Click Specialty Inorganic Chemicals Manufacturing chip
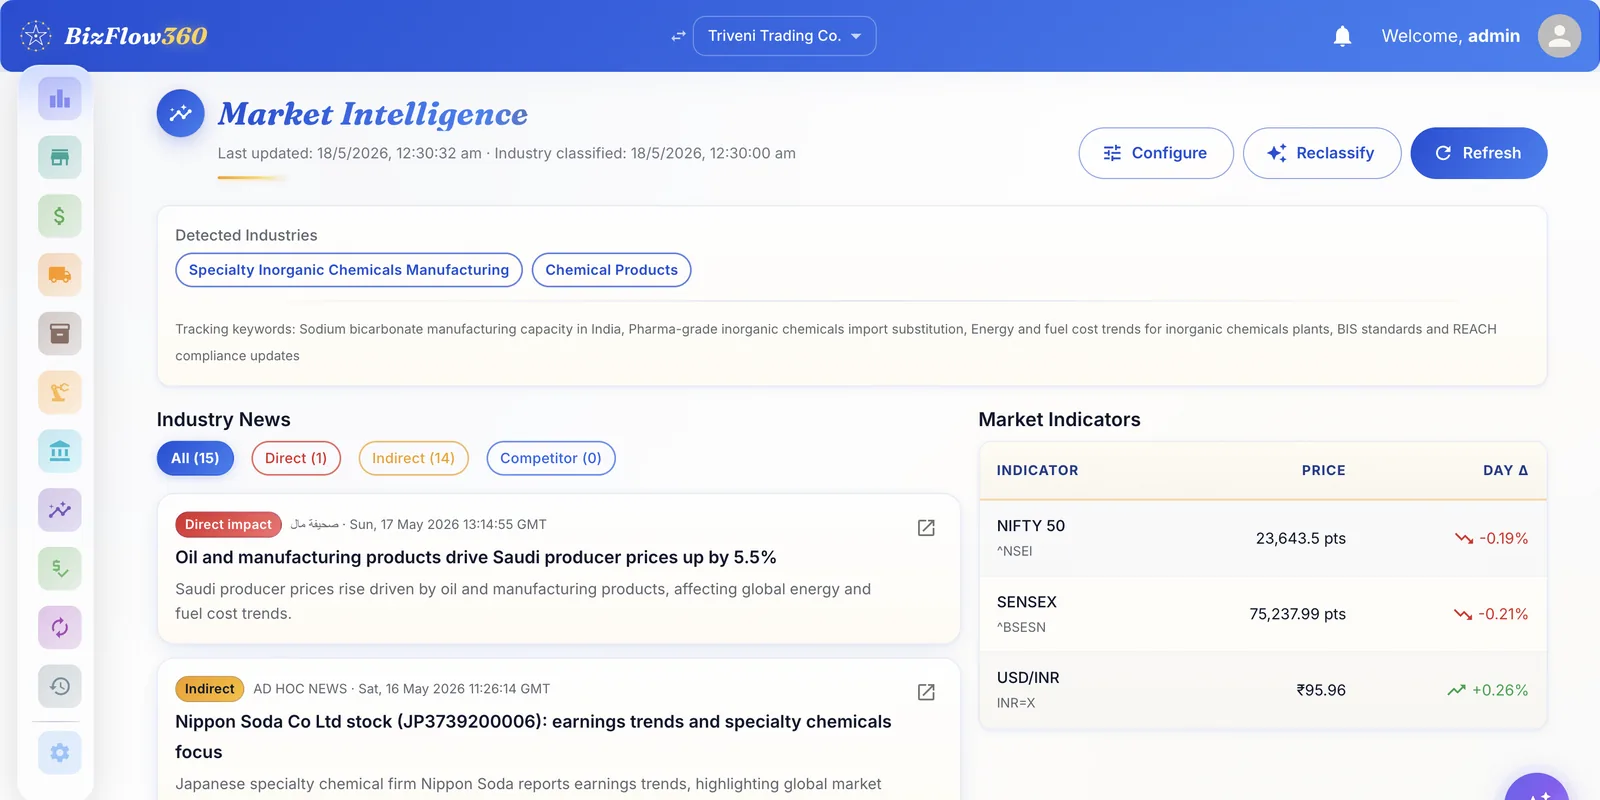 coord(349,270)
